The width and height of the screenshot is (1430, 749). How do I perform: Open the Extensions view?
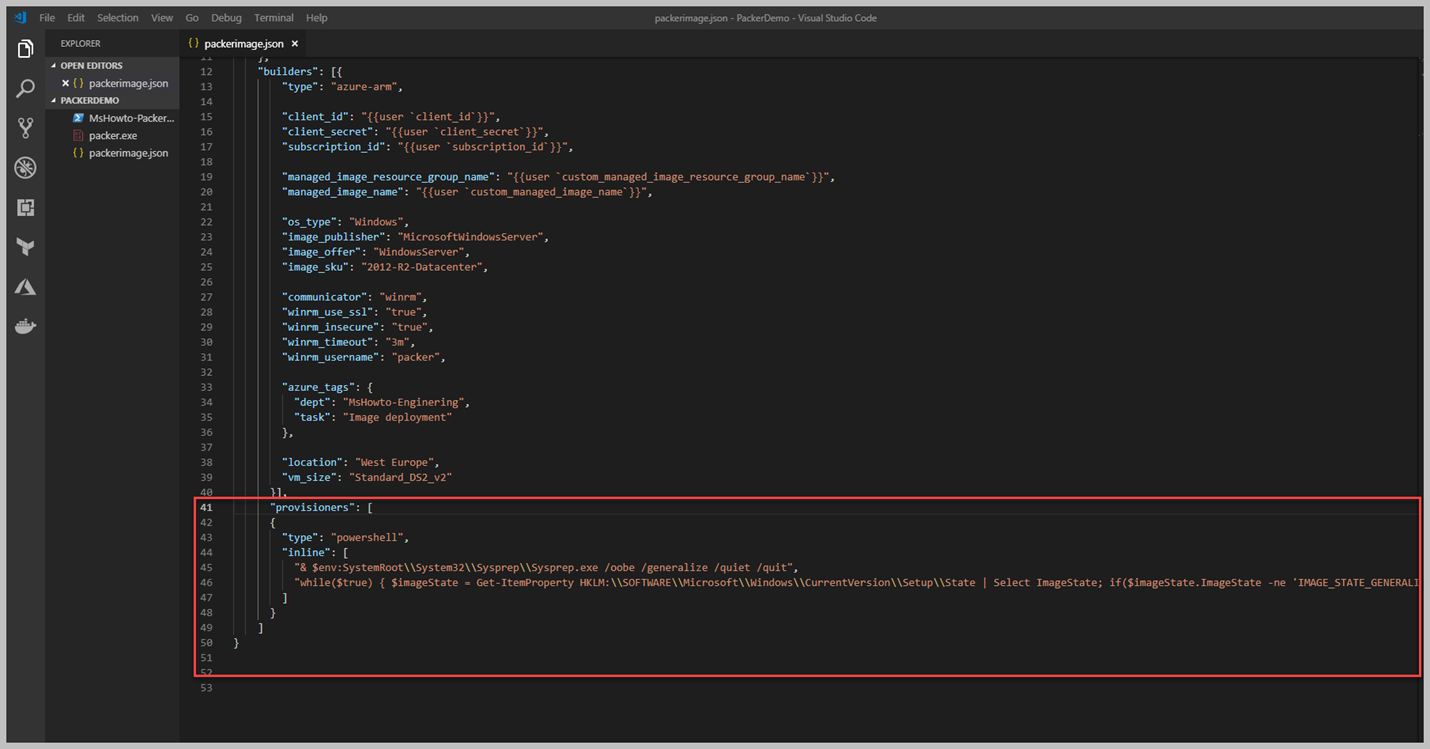[x=25, y=207]
